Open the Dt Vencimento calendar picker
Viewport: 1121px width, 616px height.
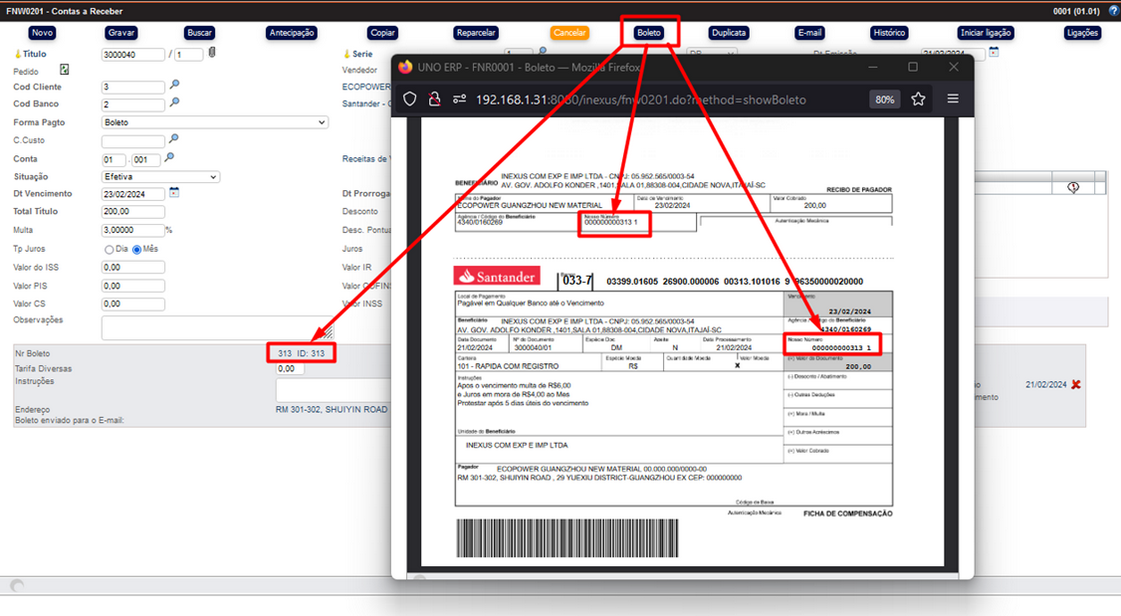click(174, 193)
